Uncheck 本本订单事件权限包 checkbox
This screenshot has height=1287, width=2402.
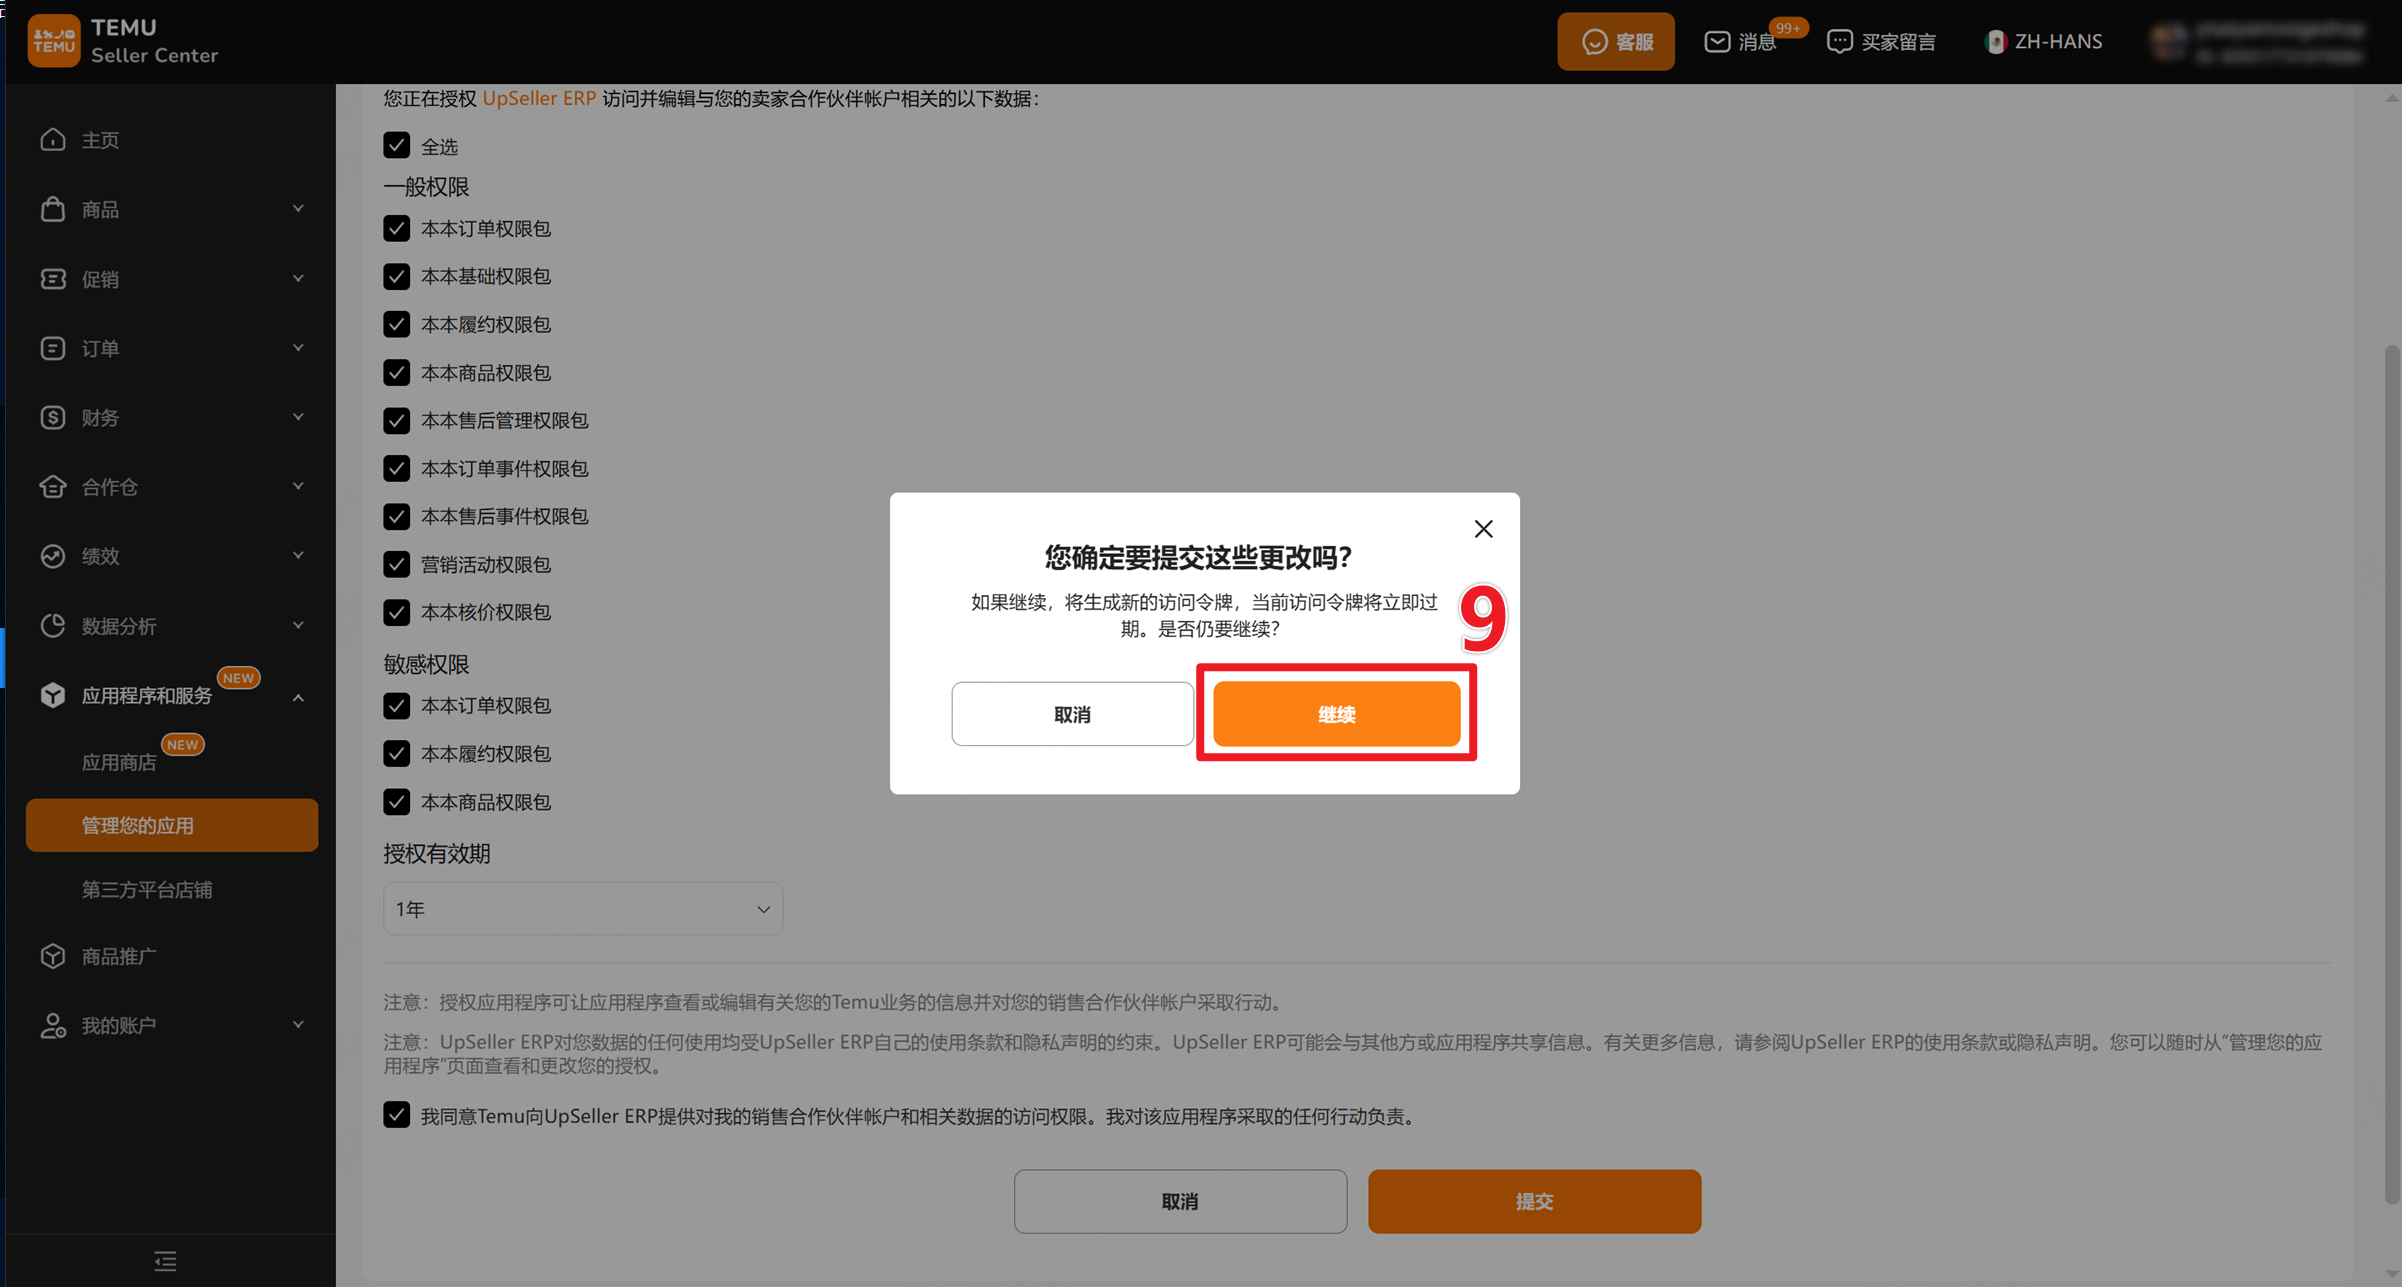tap(396, 468)
